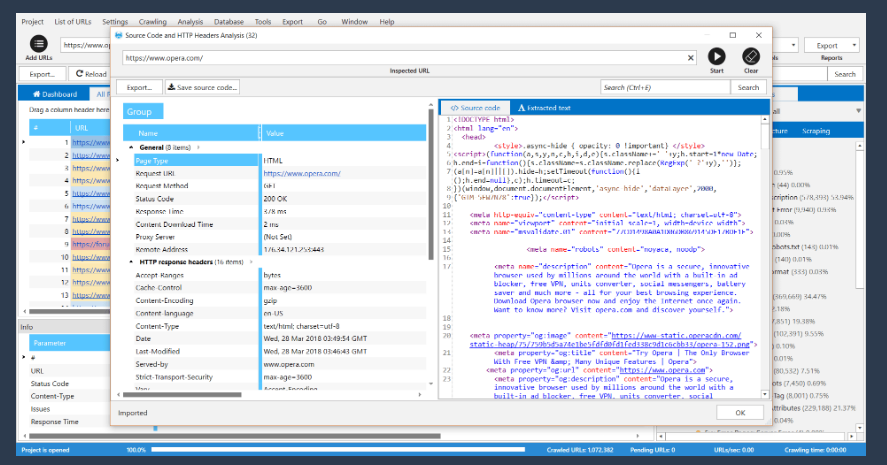Open the Database menu
This screenshot has width=887, height=465.
pyautogui.click(x=229, y=21)
